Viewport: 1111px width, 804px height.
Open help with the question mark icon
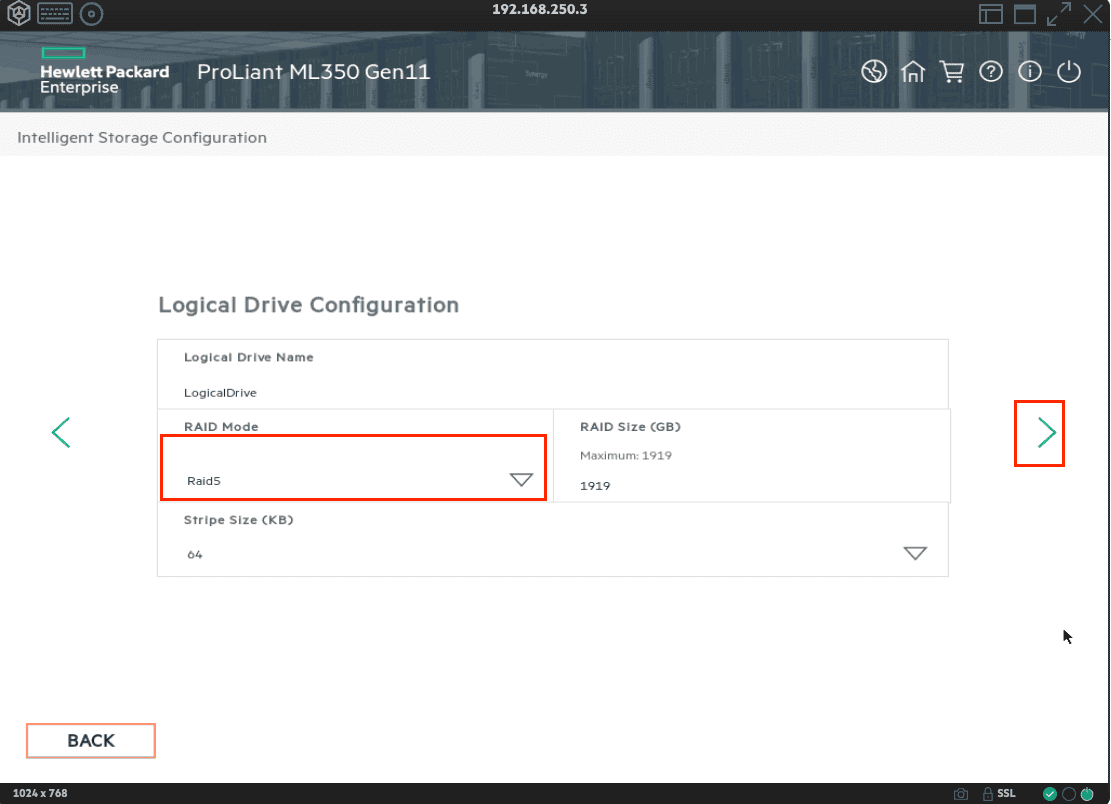pyautogui.click(x=990, y=72)
